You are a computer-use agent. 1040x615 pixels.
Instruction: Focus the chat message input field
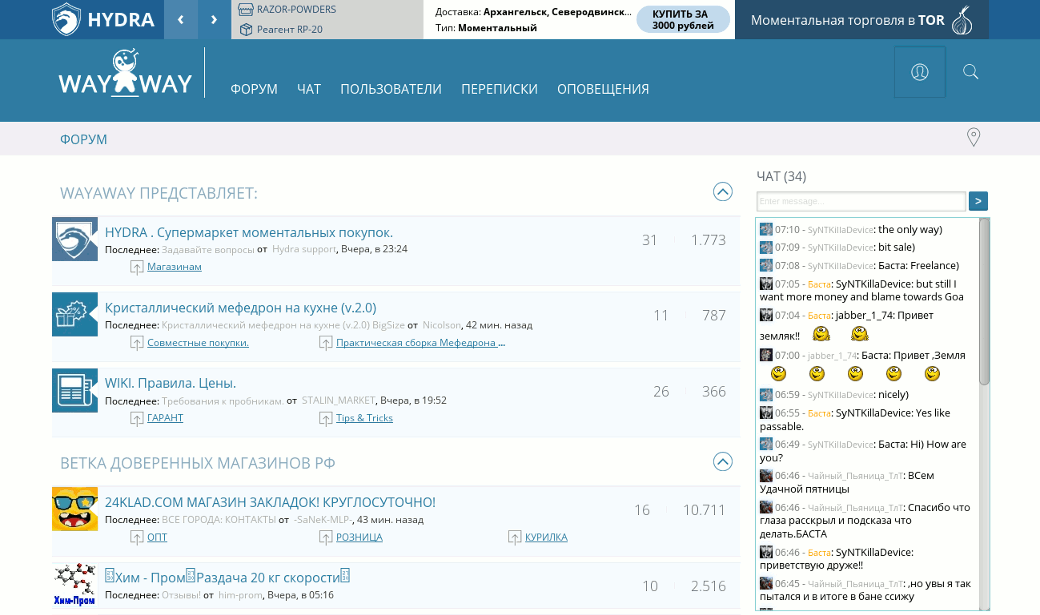861,201
